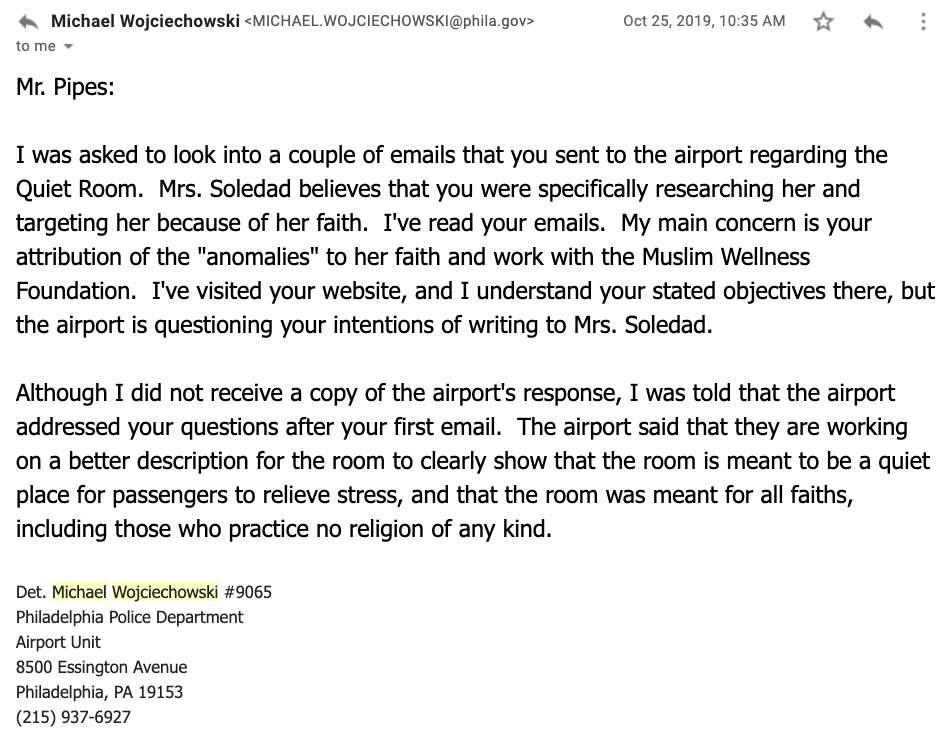
Task: Click the Philadelphia Police Department signature line
Action: tap(129, 617)
